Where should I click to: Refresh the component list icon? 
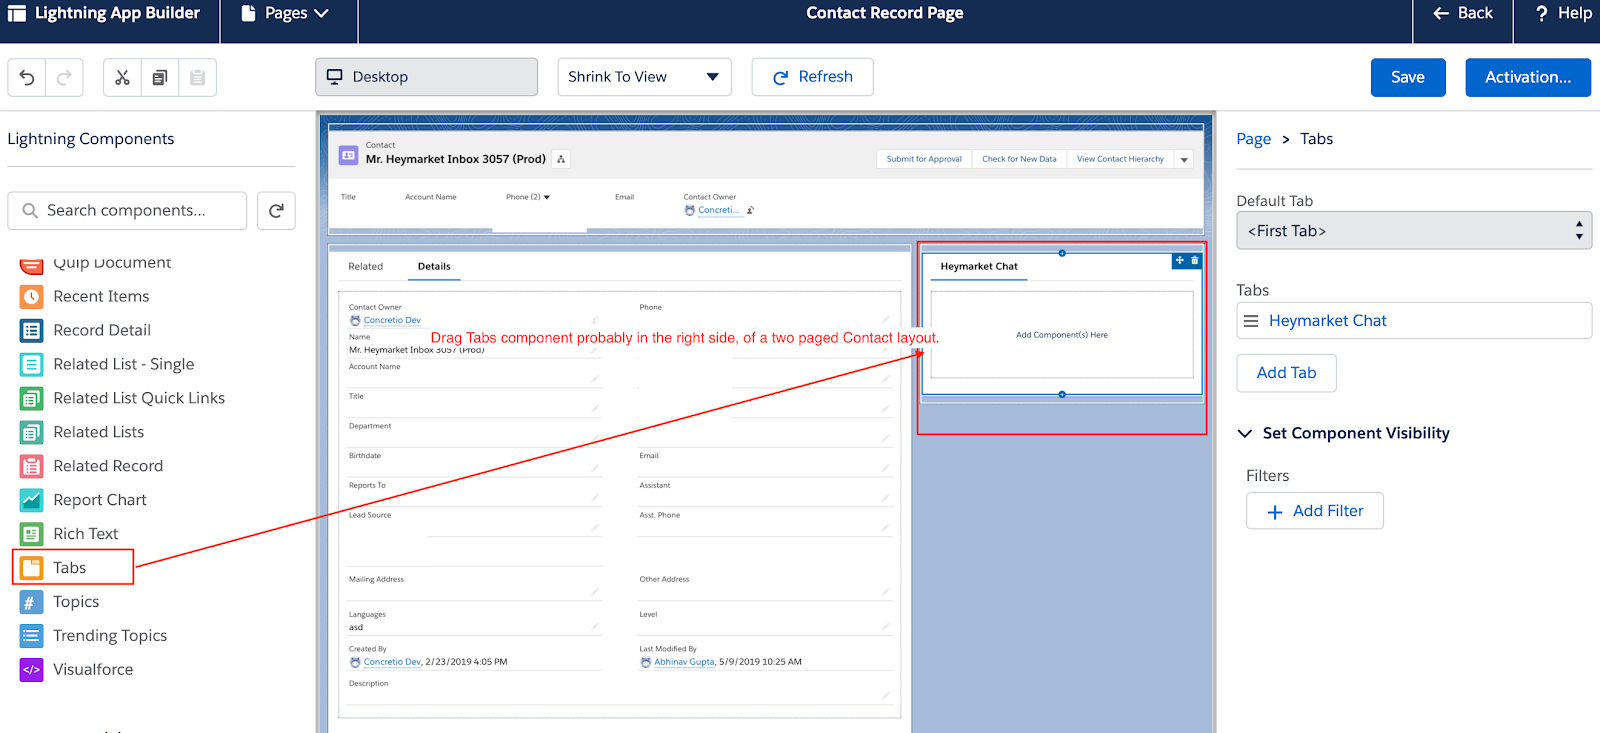[x=276, y=211]
